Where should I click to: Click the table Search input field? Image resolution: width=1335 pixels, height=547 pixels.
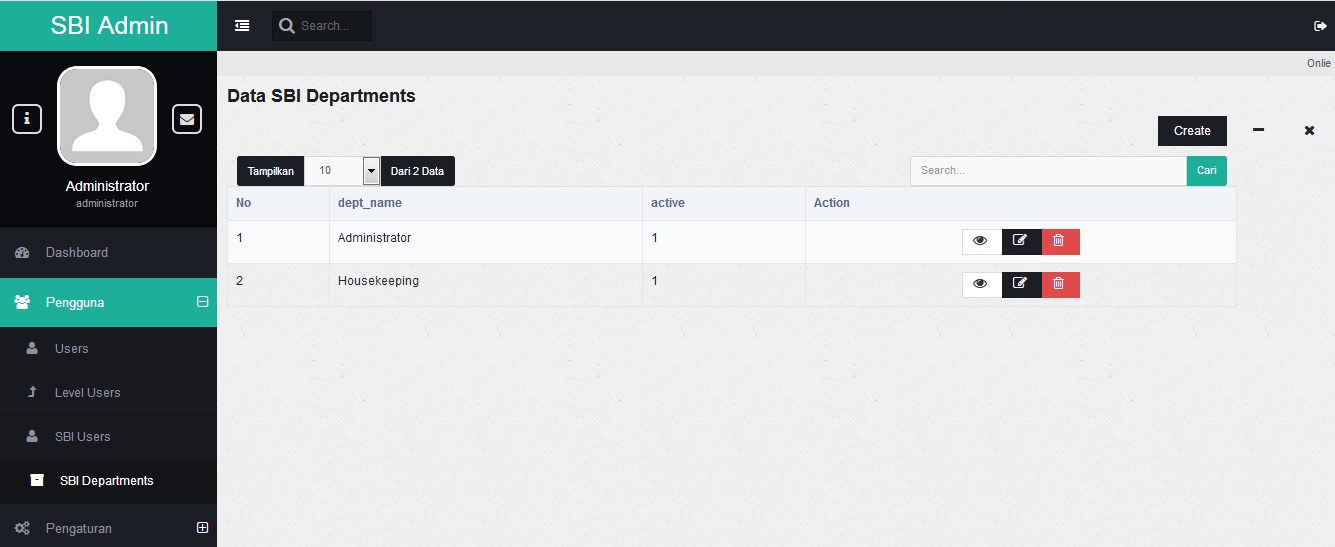click(x=1048, y=171)
